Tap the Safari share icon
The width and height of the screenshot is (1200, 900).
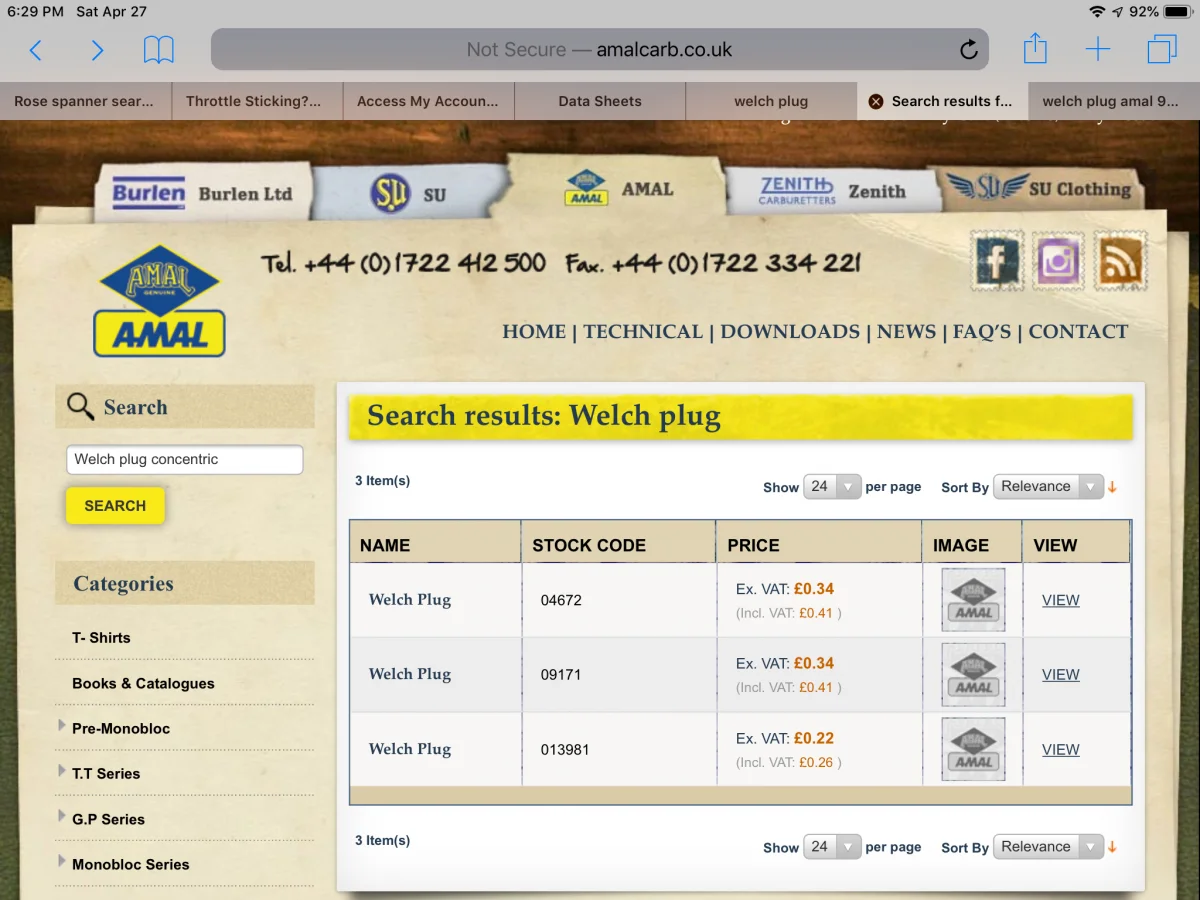pyautogui.click(x=1035, y=49)
